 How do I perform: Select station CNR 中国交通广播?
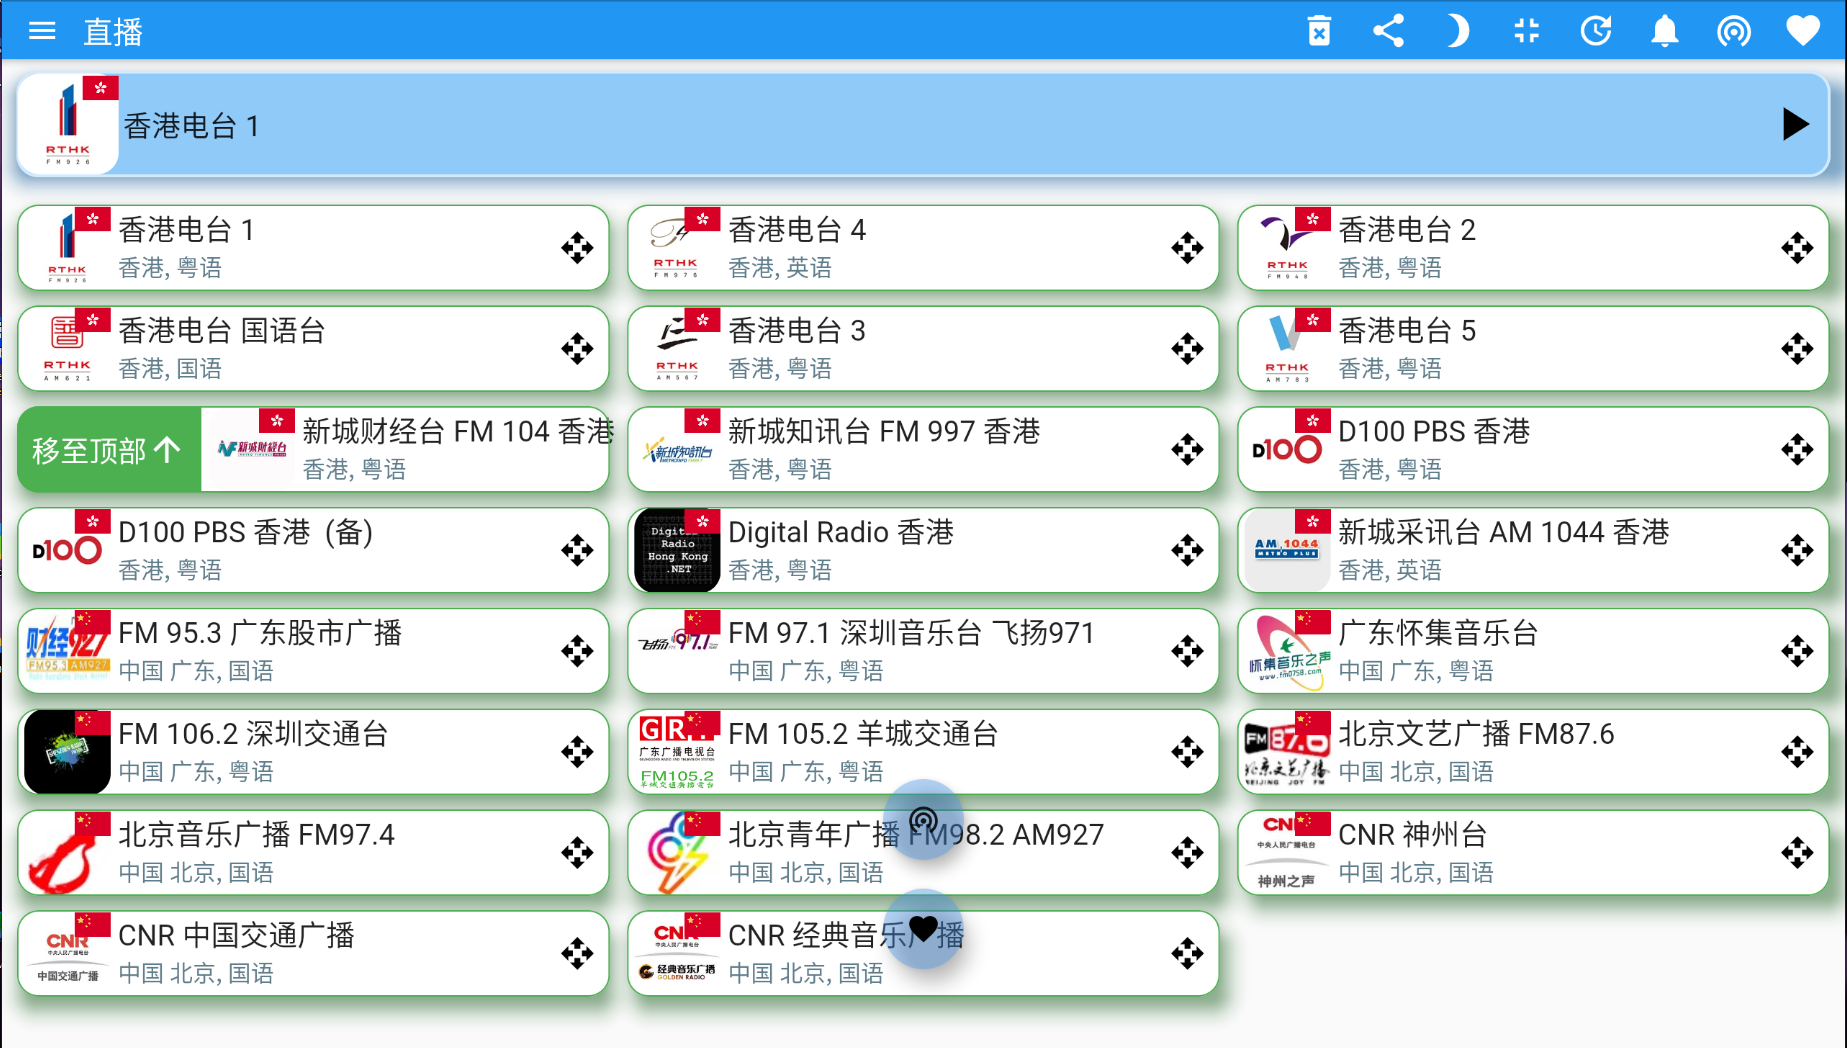tap(313, 954)
